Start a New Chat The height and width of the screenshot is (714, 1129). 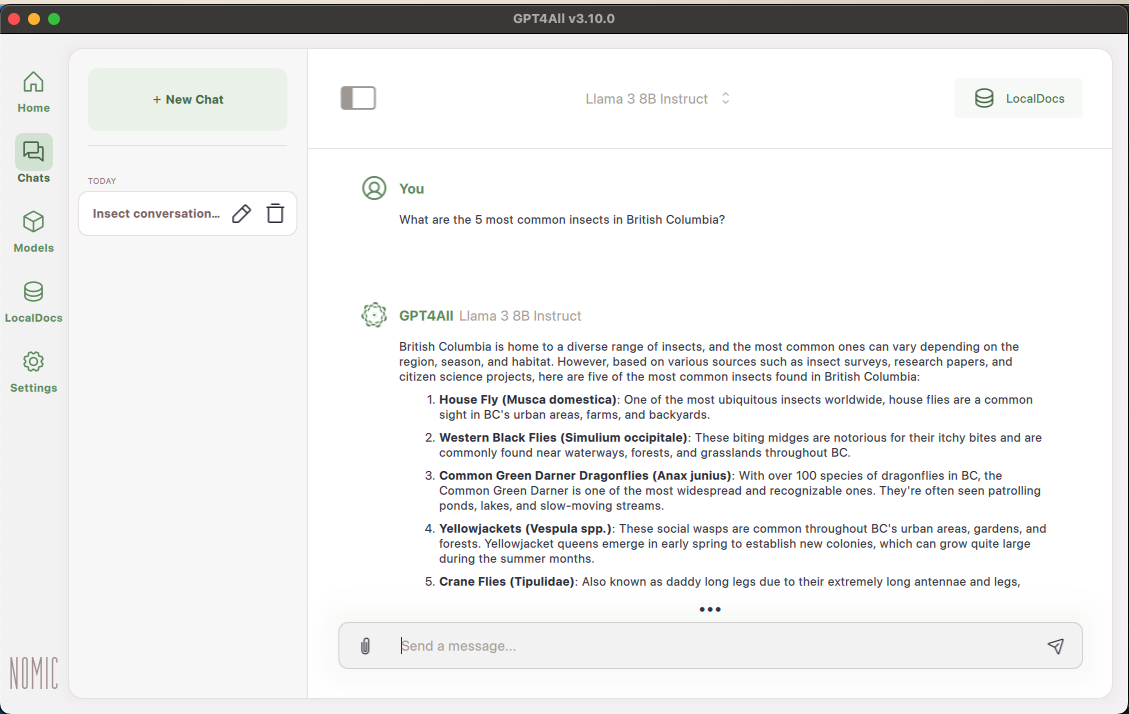pyautogui.click(x=188, y=100)
